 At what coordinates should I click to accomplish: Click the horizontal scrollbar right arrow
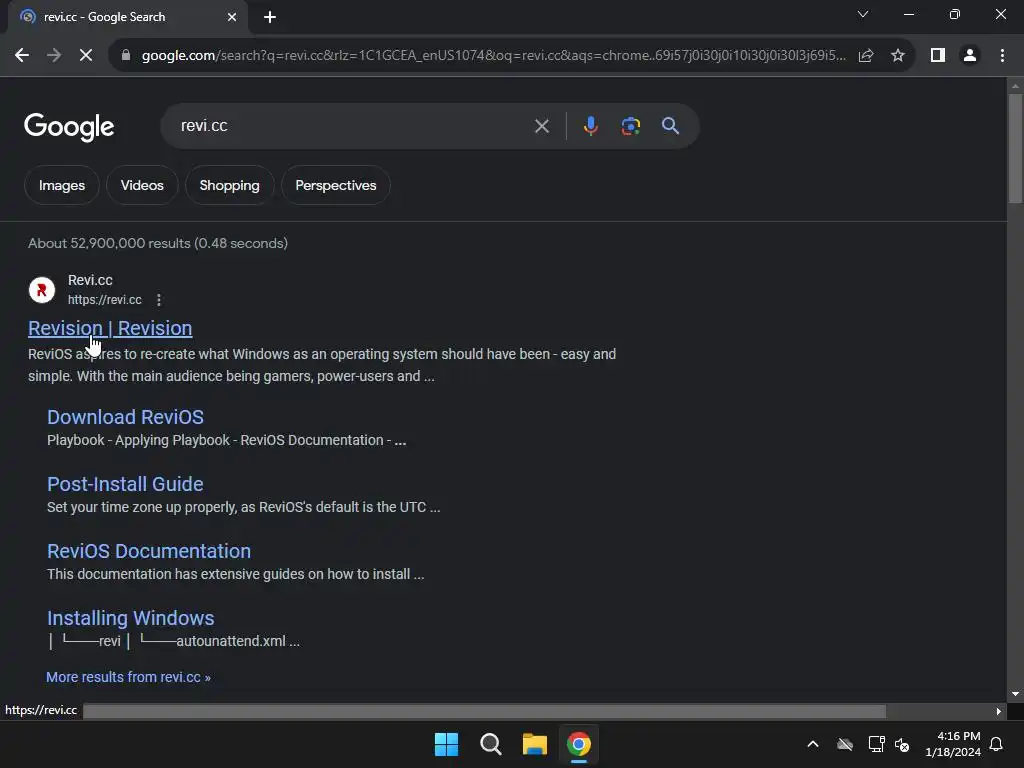coord(999,711)
